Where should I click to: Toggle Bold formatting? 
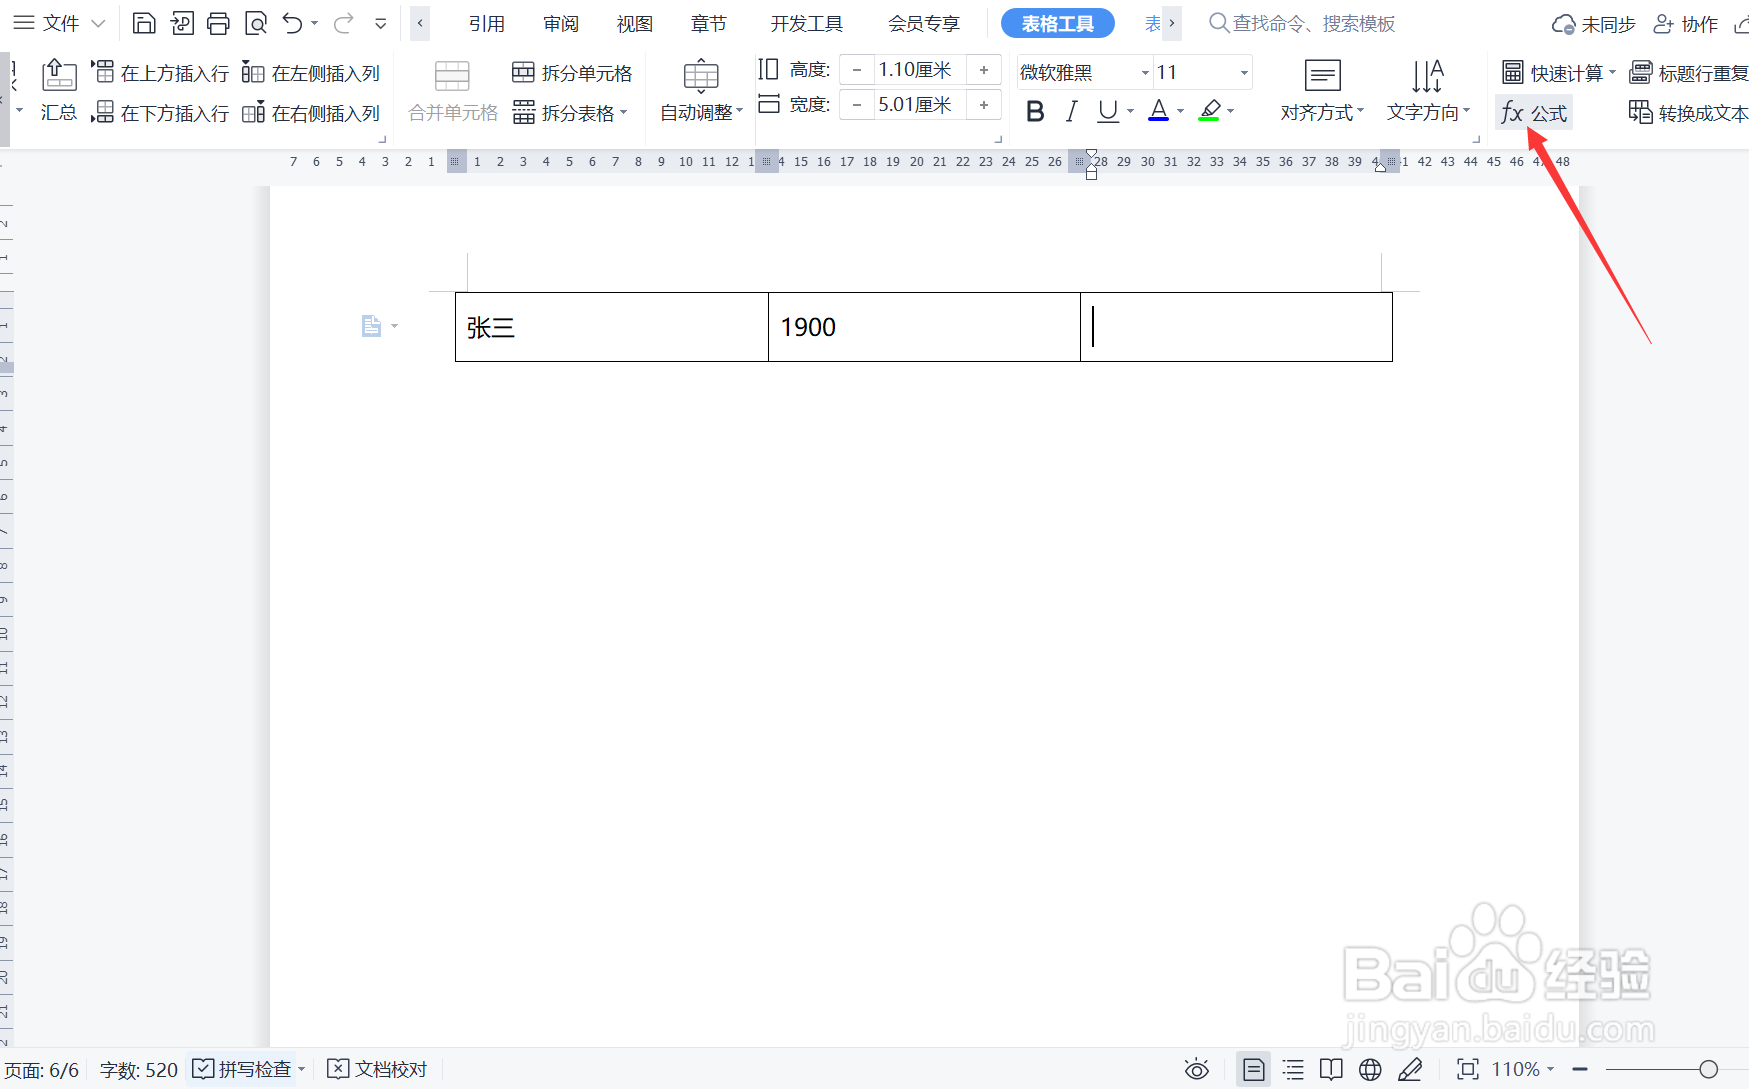pos(1036,111)
